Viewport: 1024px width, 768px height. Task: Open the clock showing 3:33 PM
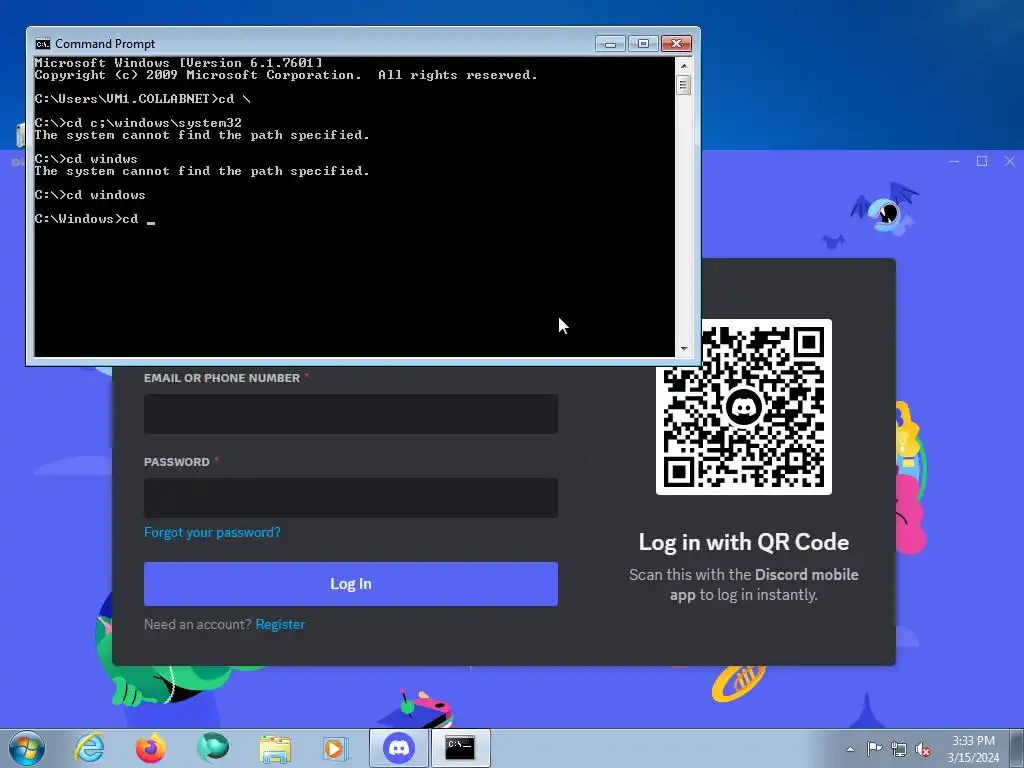point(973,741)
